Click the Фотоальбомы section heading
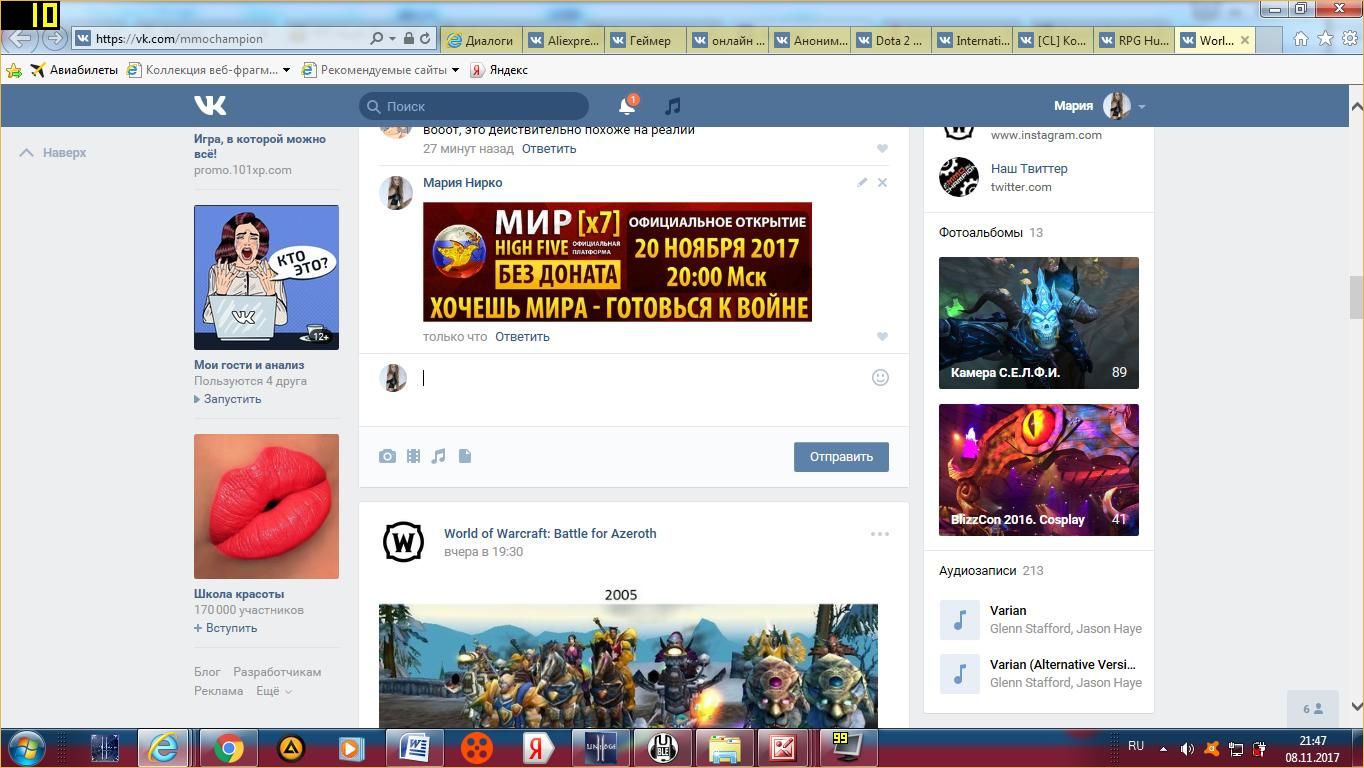Screen dimensions: 1364x768 (981, 233)
